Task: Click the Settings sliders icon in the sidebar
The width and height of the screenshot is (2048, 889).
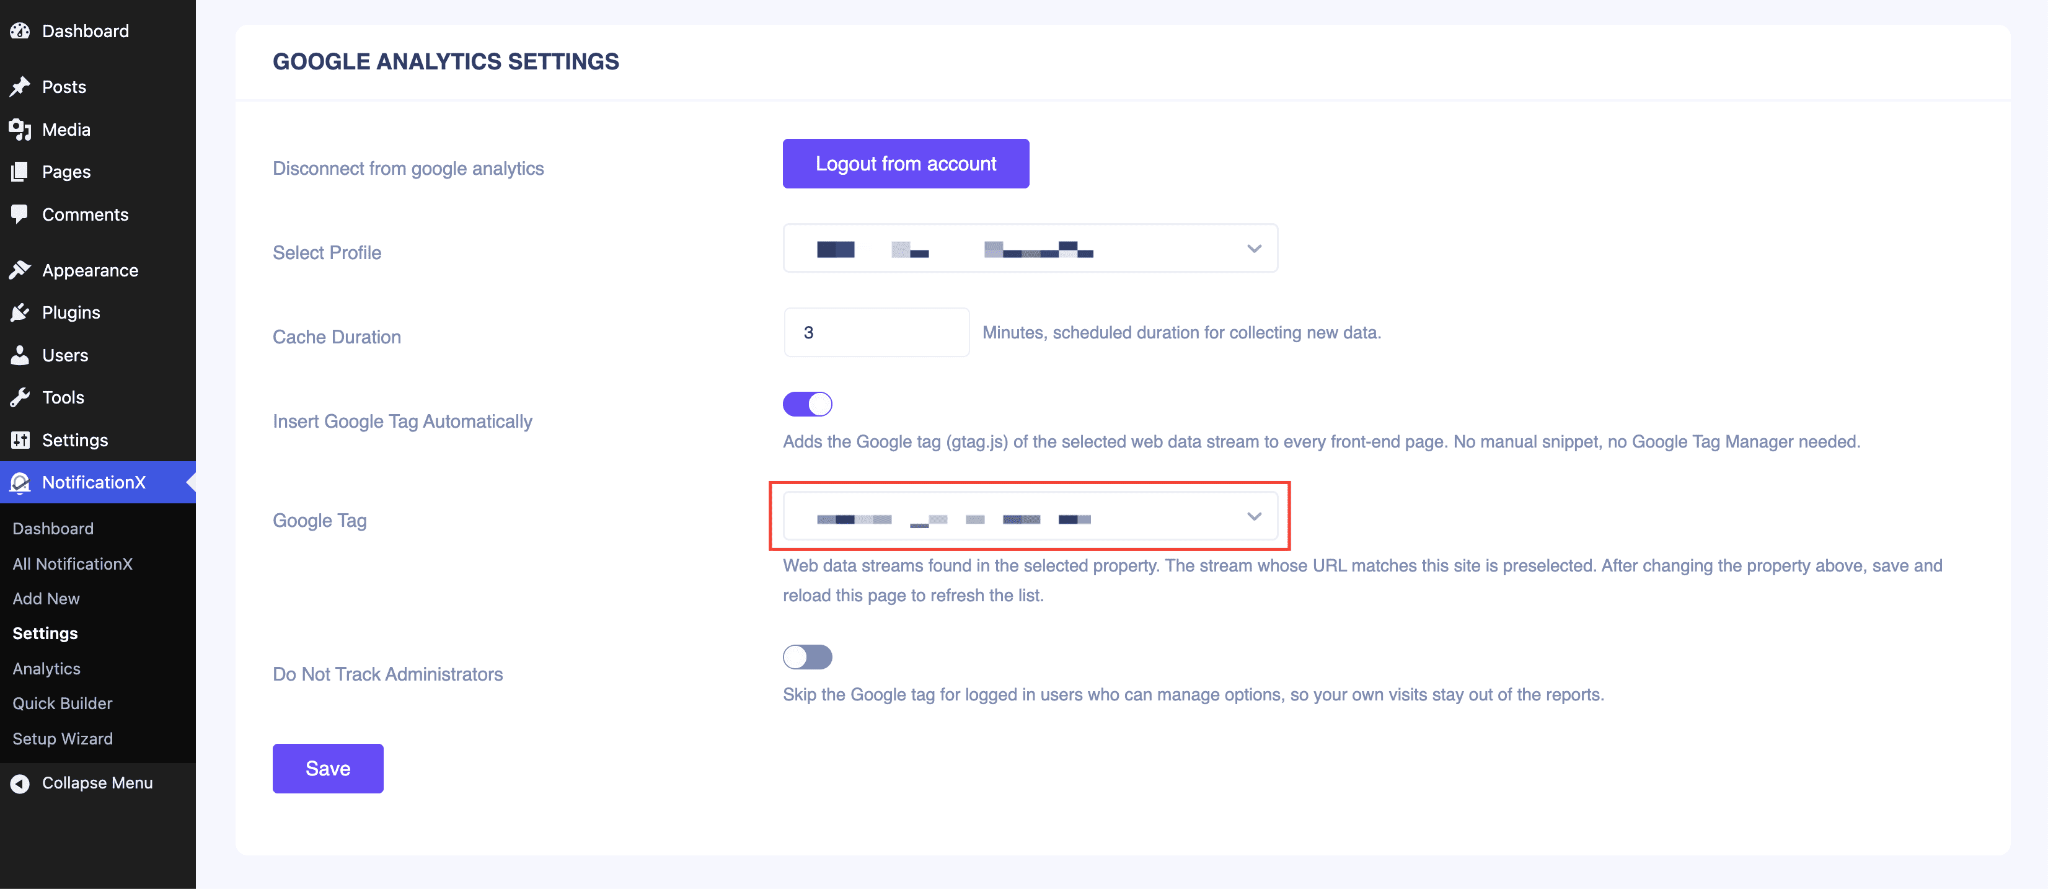Action: tap(20, 440)
